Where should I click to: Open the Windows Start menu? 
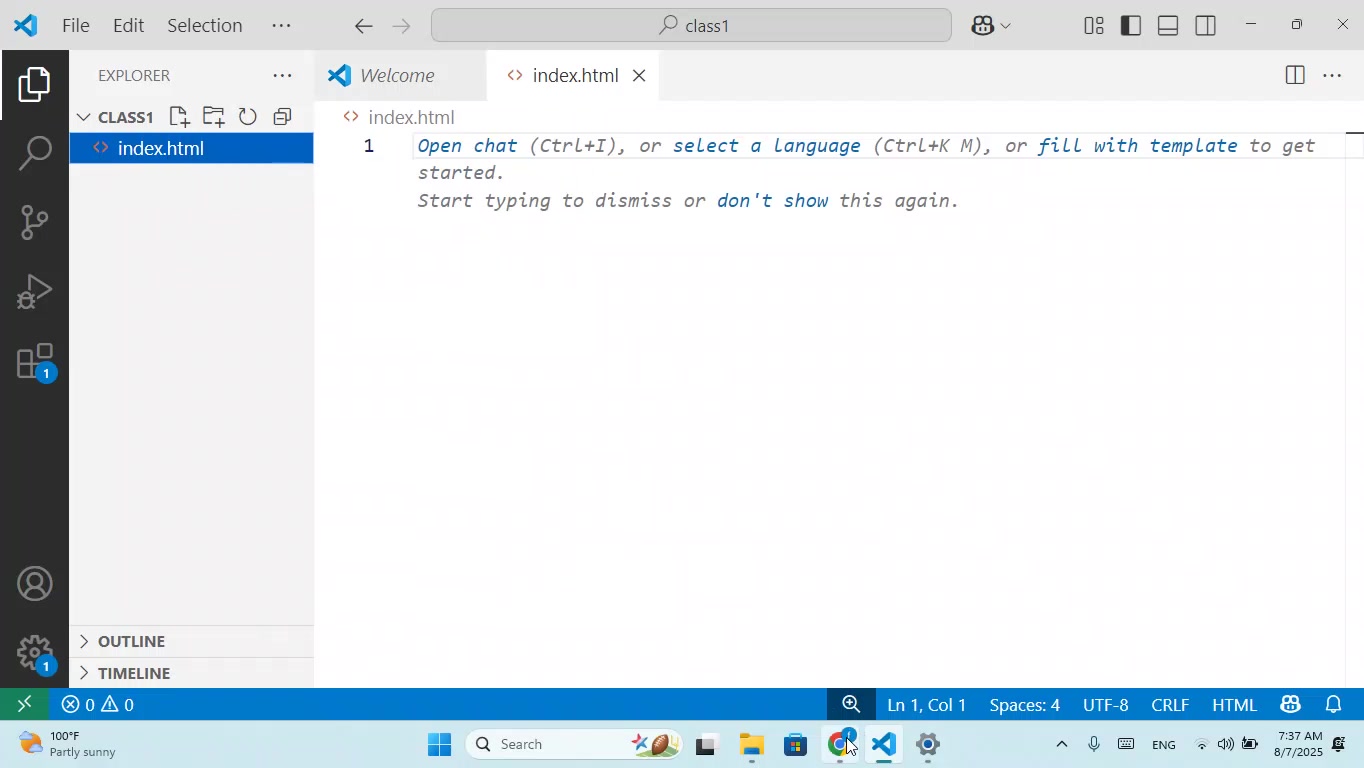(439, 745)
